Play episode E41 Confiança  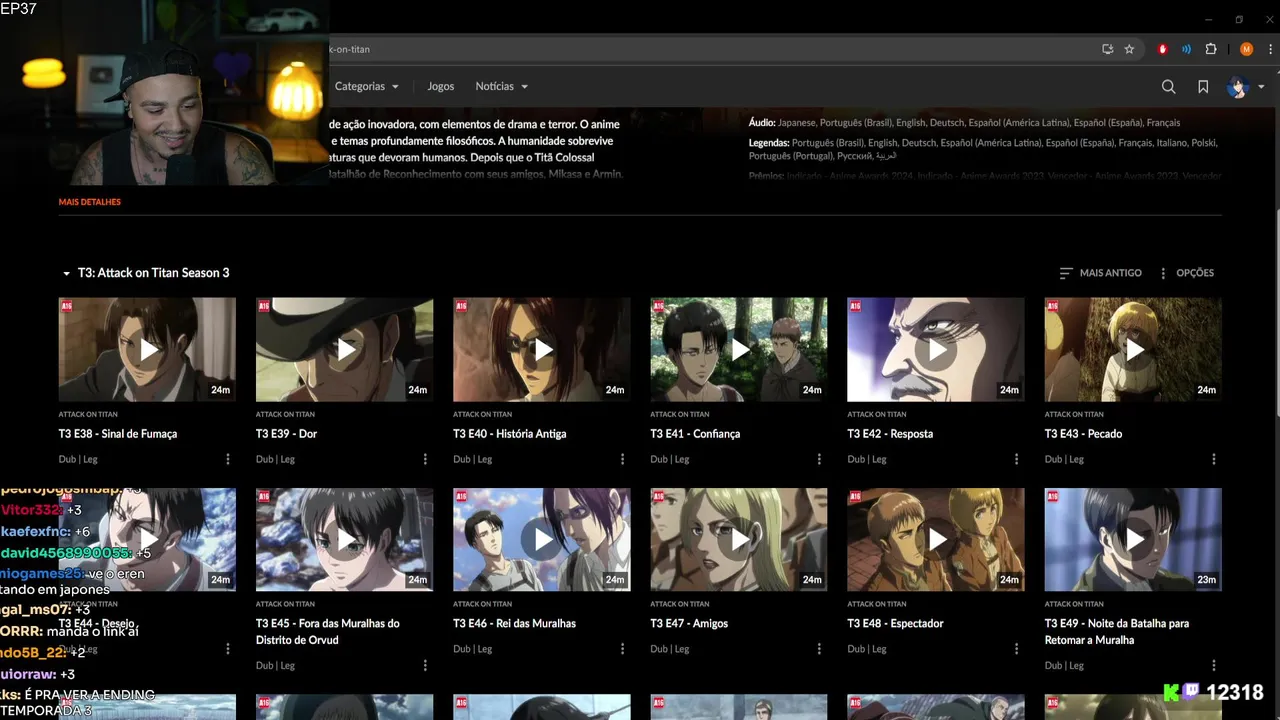click(x=739, y=350)
